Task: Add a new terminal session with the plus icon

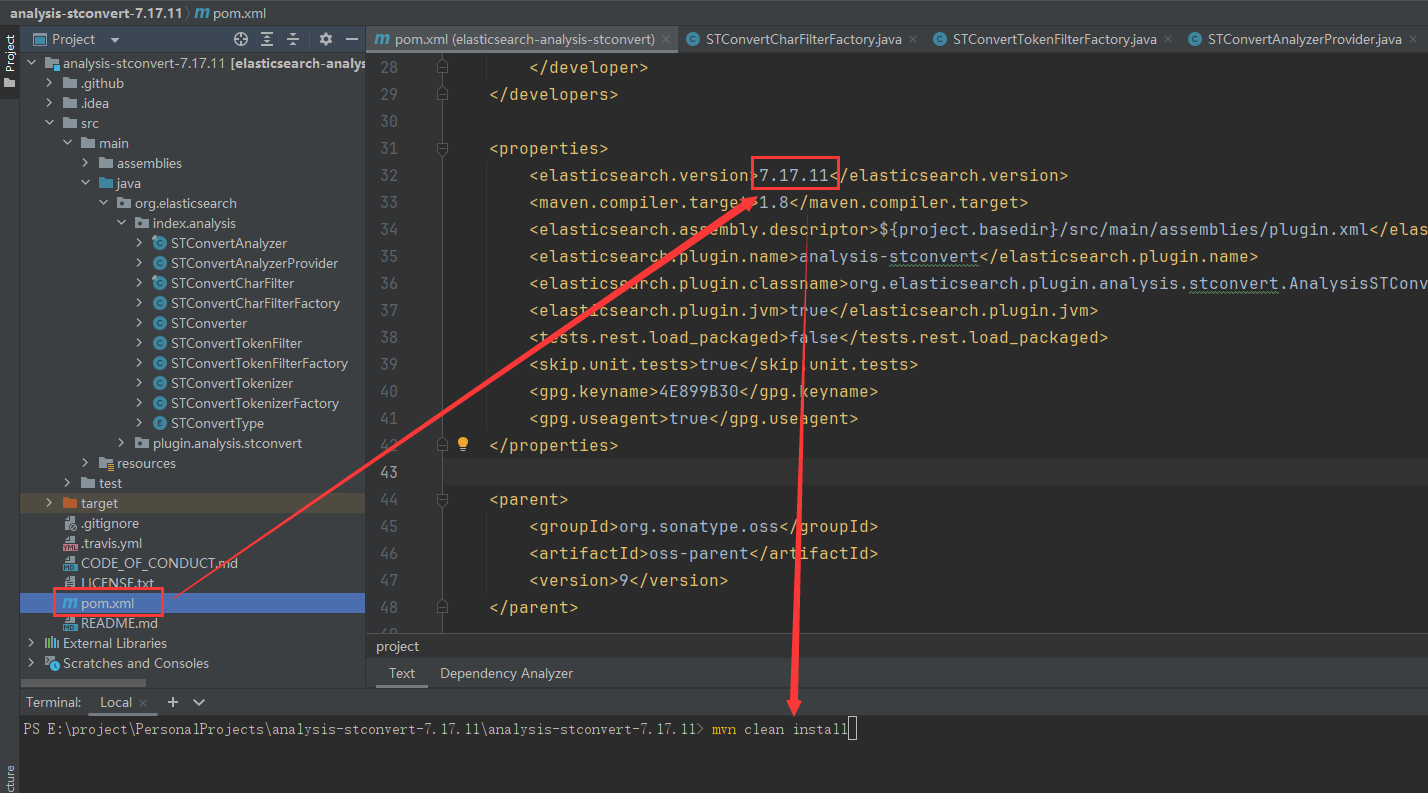Action: pyautogui.click(x=173, y=702)
